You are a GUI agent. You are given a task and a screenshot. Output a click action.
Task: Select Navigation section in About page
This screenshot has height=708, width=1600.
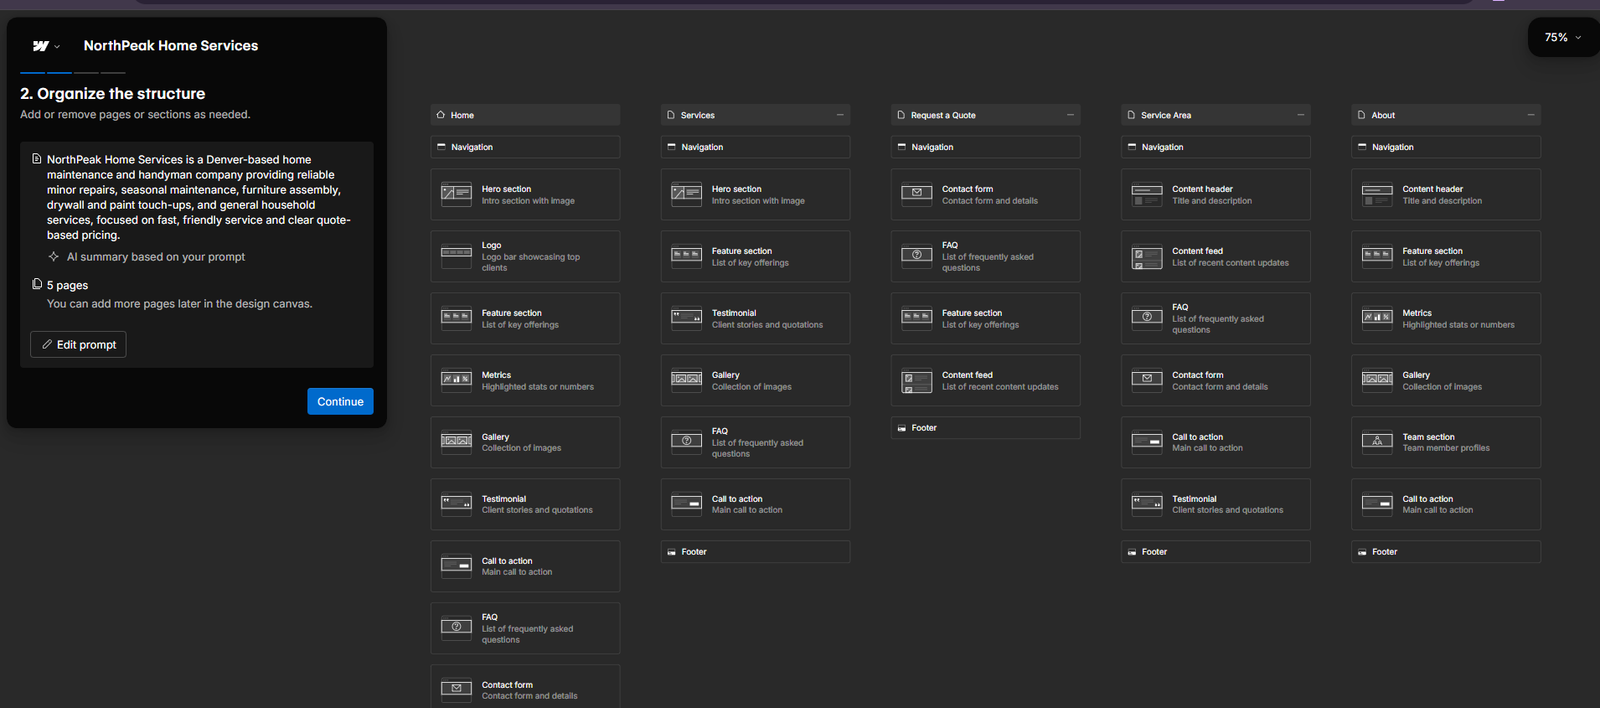(x=1445, y=147)
